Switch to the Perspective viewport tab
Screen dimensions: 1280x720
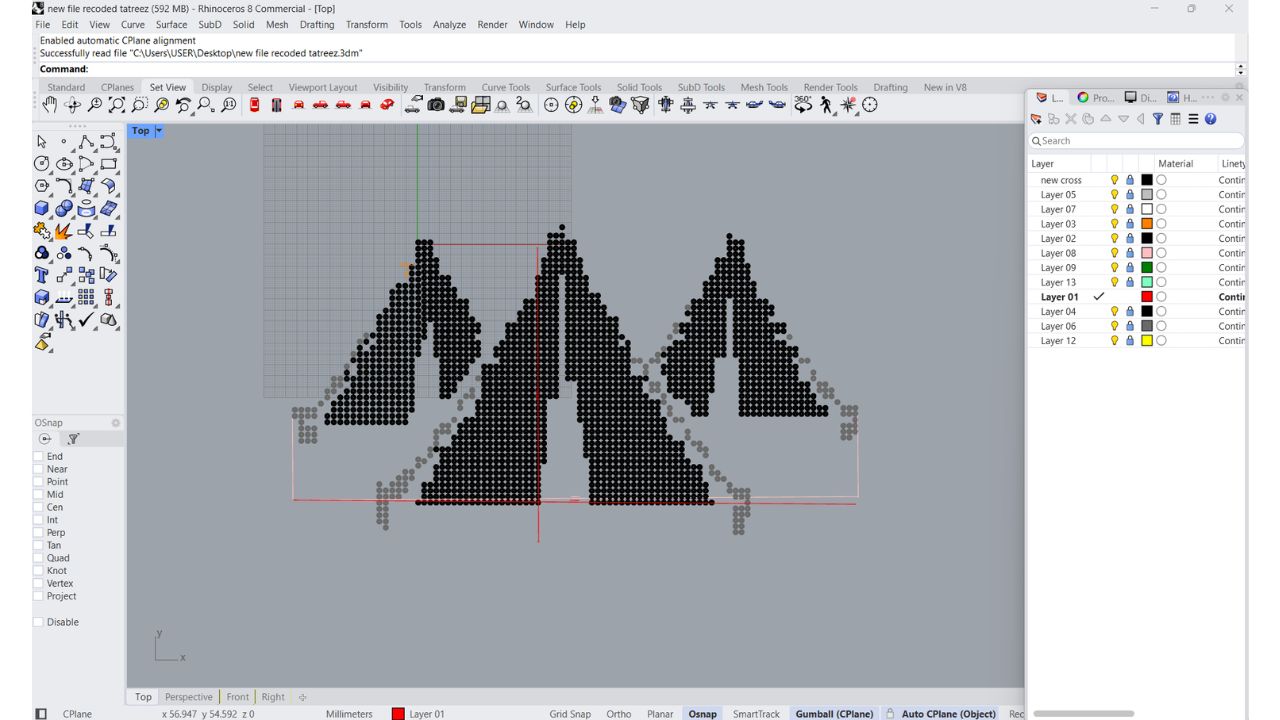pos(189,697)
